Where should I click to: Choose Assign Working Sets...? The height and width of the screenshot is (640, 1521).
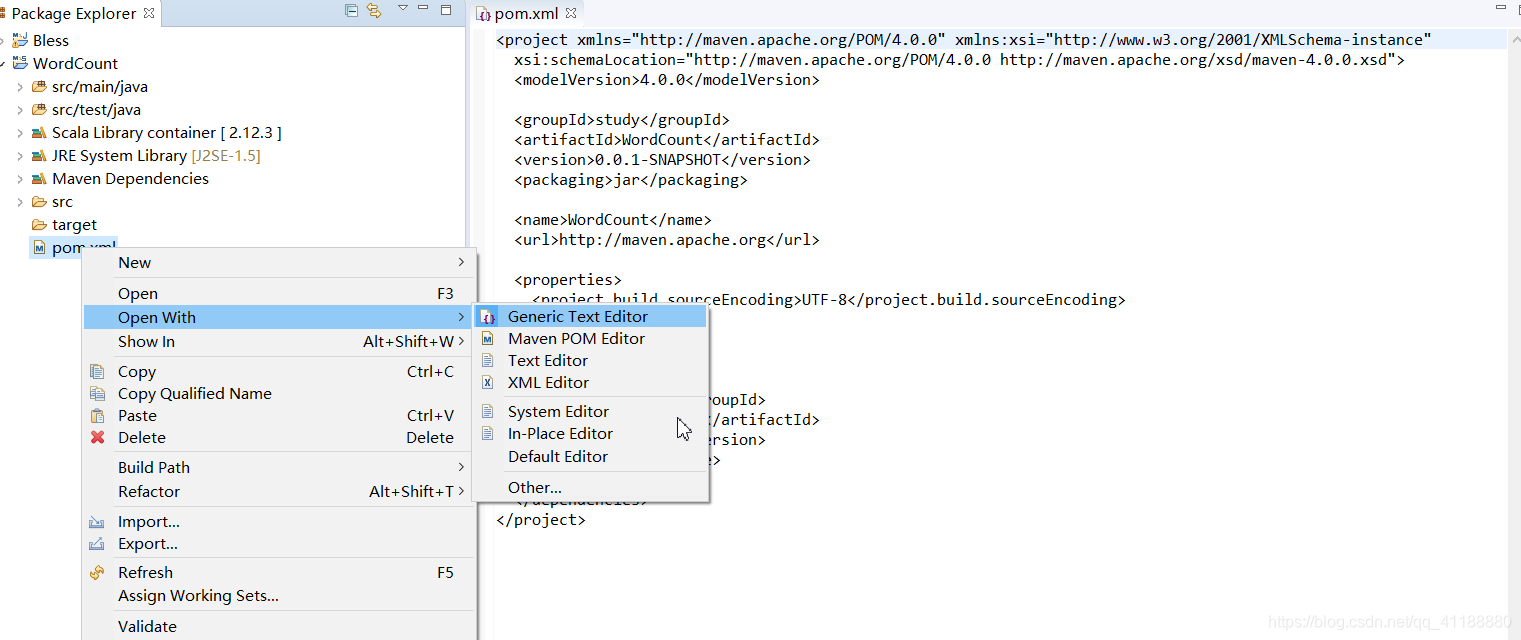(x=279, y=595)
